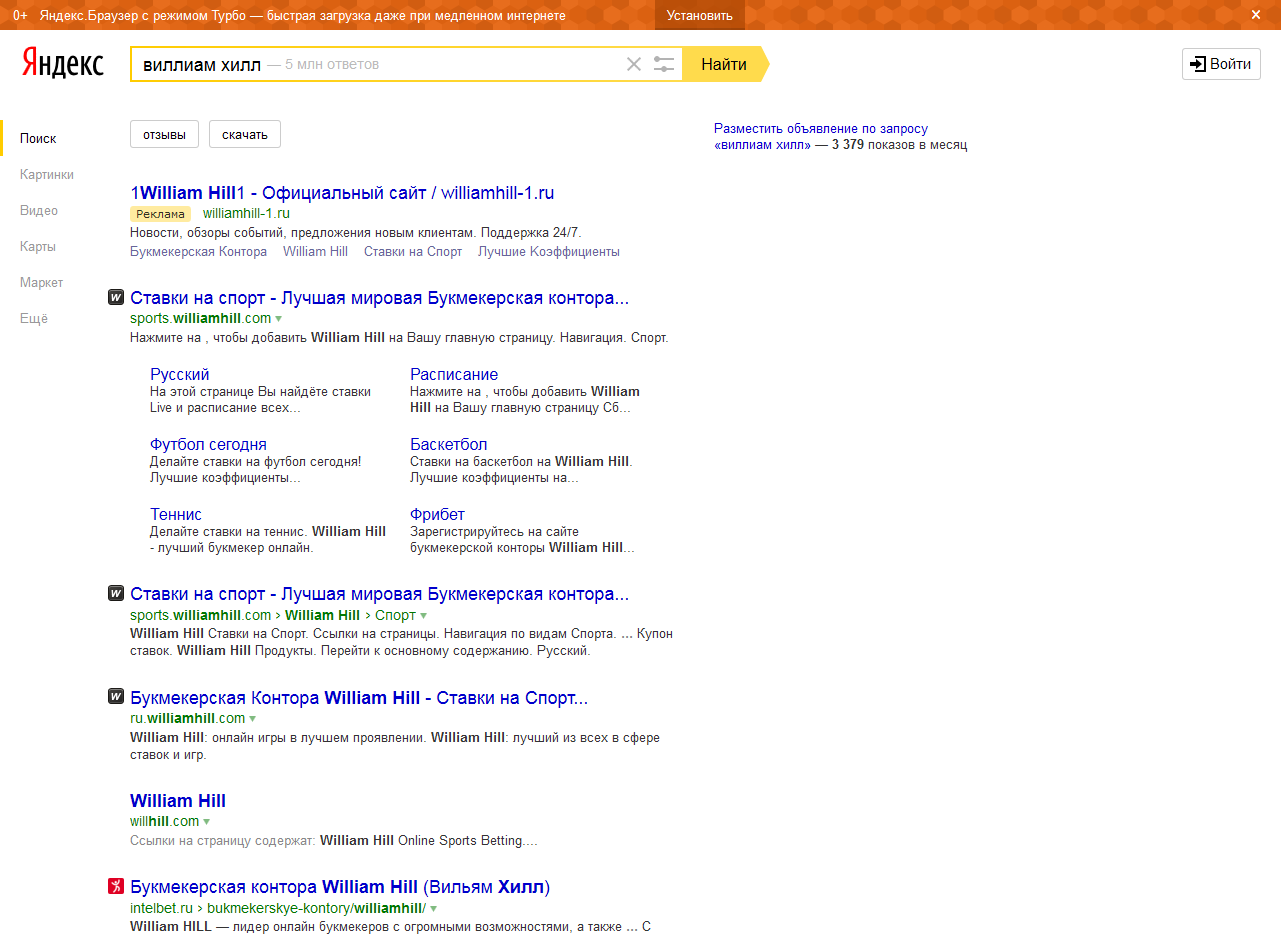Open first "Ставки на спорт - Лучшая мировая" result
Viewport: 1281px width, 935px height.
(380, 298)
